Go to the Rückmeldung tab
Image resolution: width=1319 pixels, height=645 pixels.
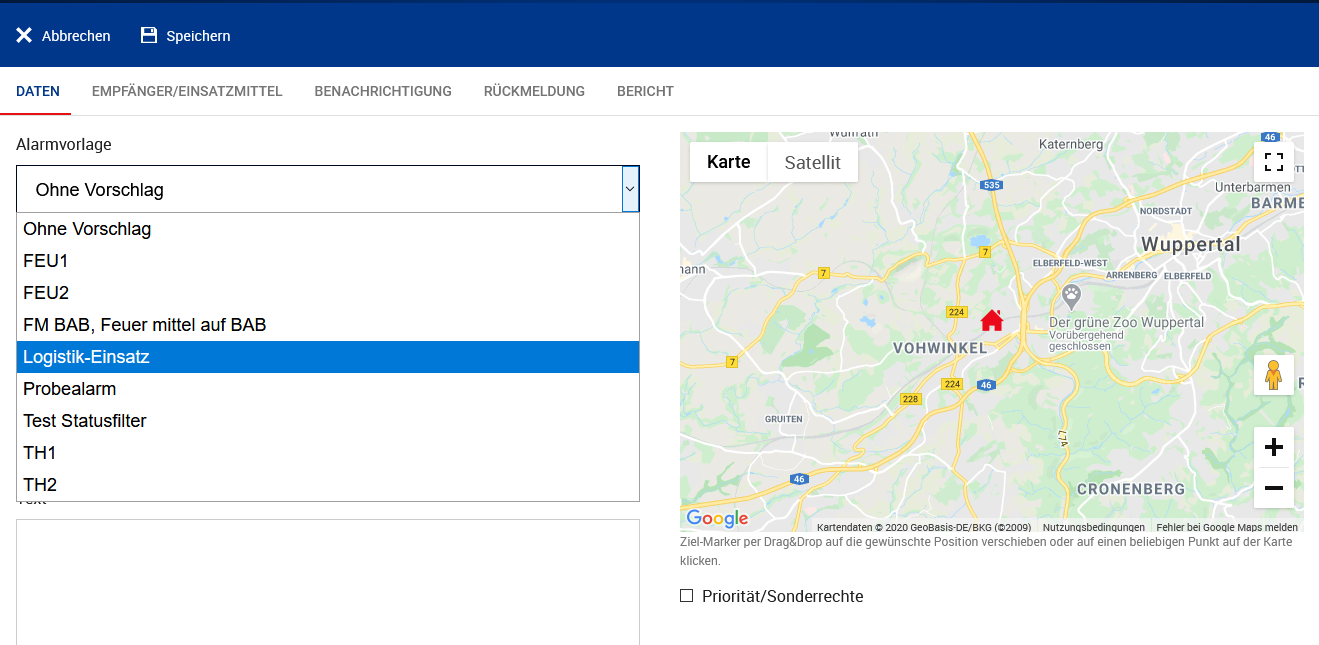pyautogui.click(x=534, y=91)
